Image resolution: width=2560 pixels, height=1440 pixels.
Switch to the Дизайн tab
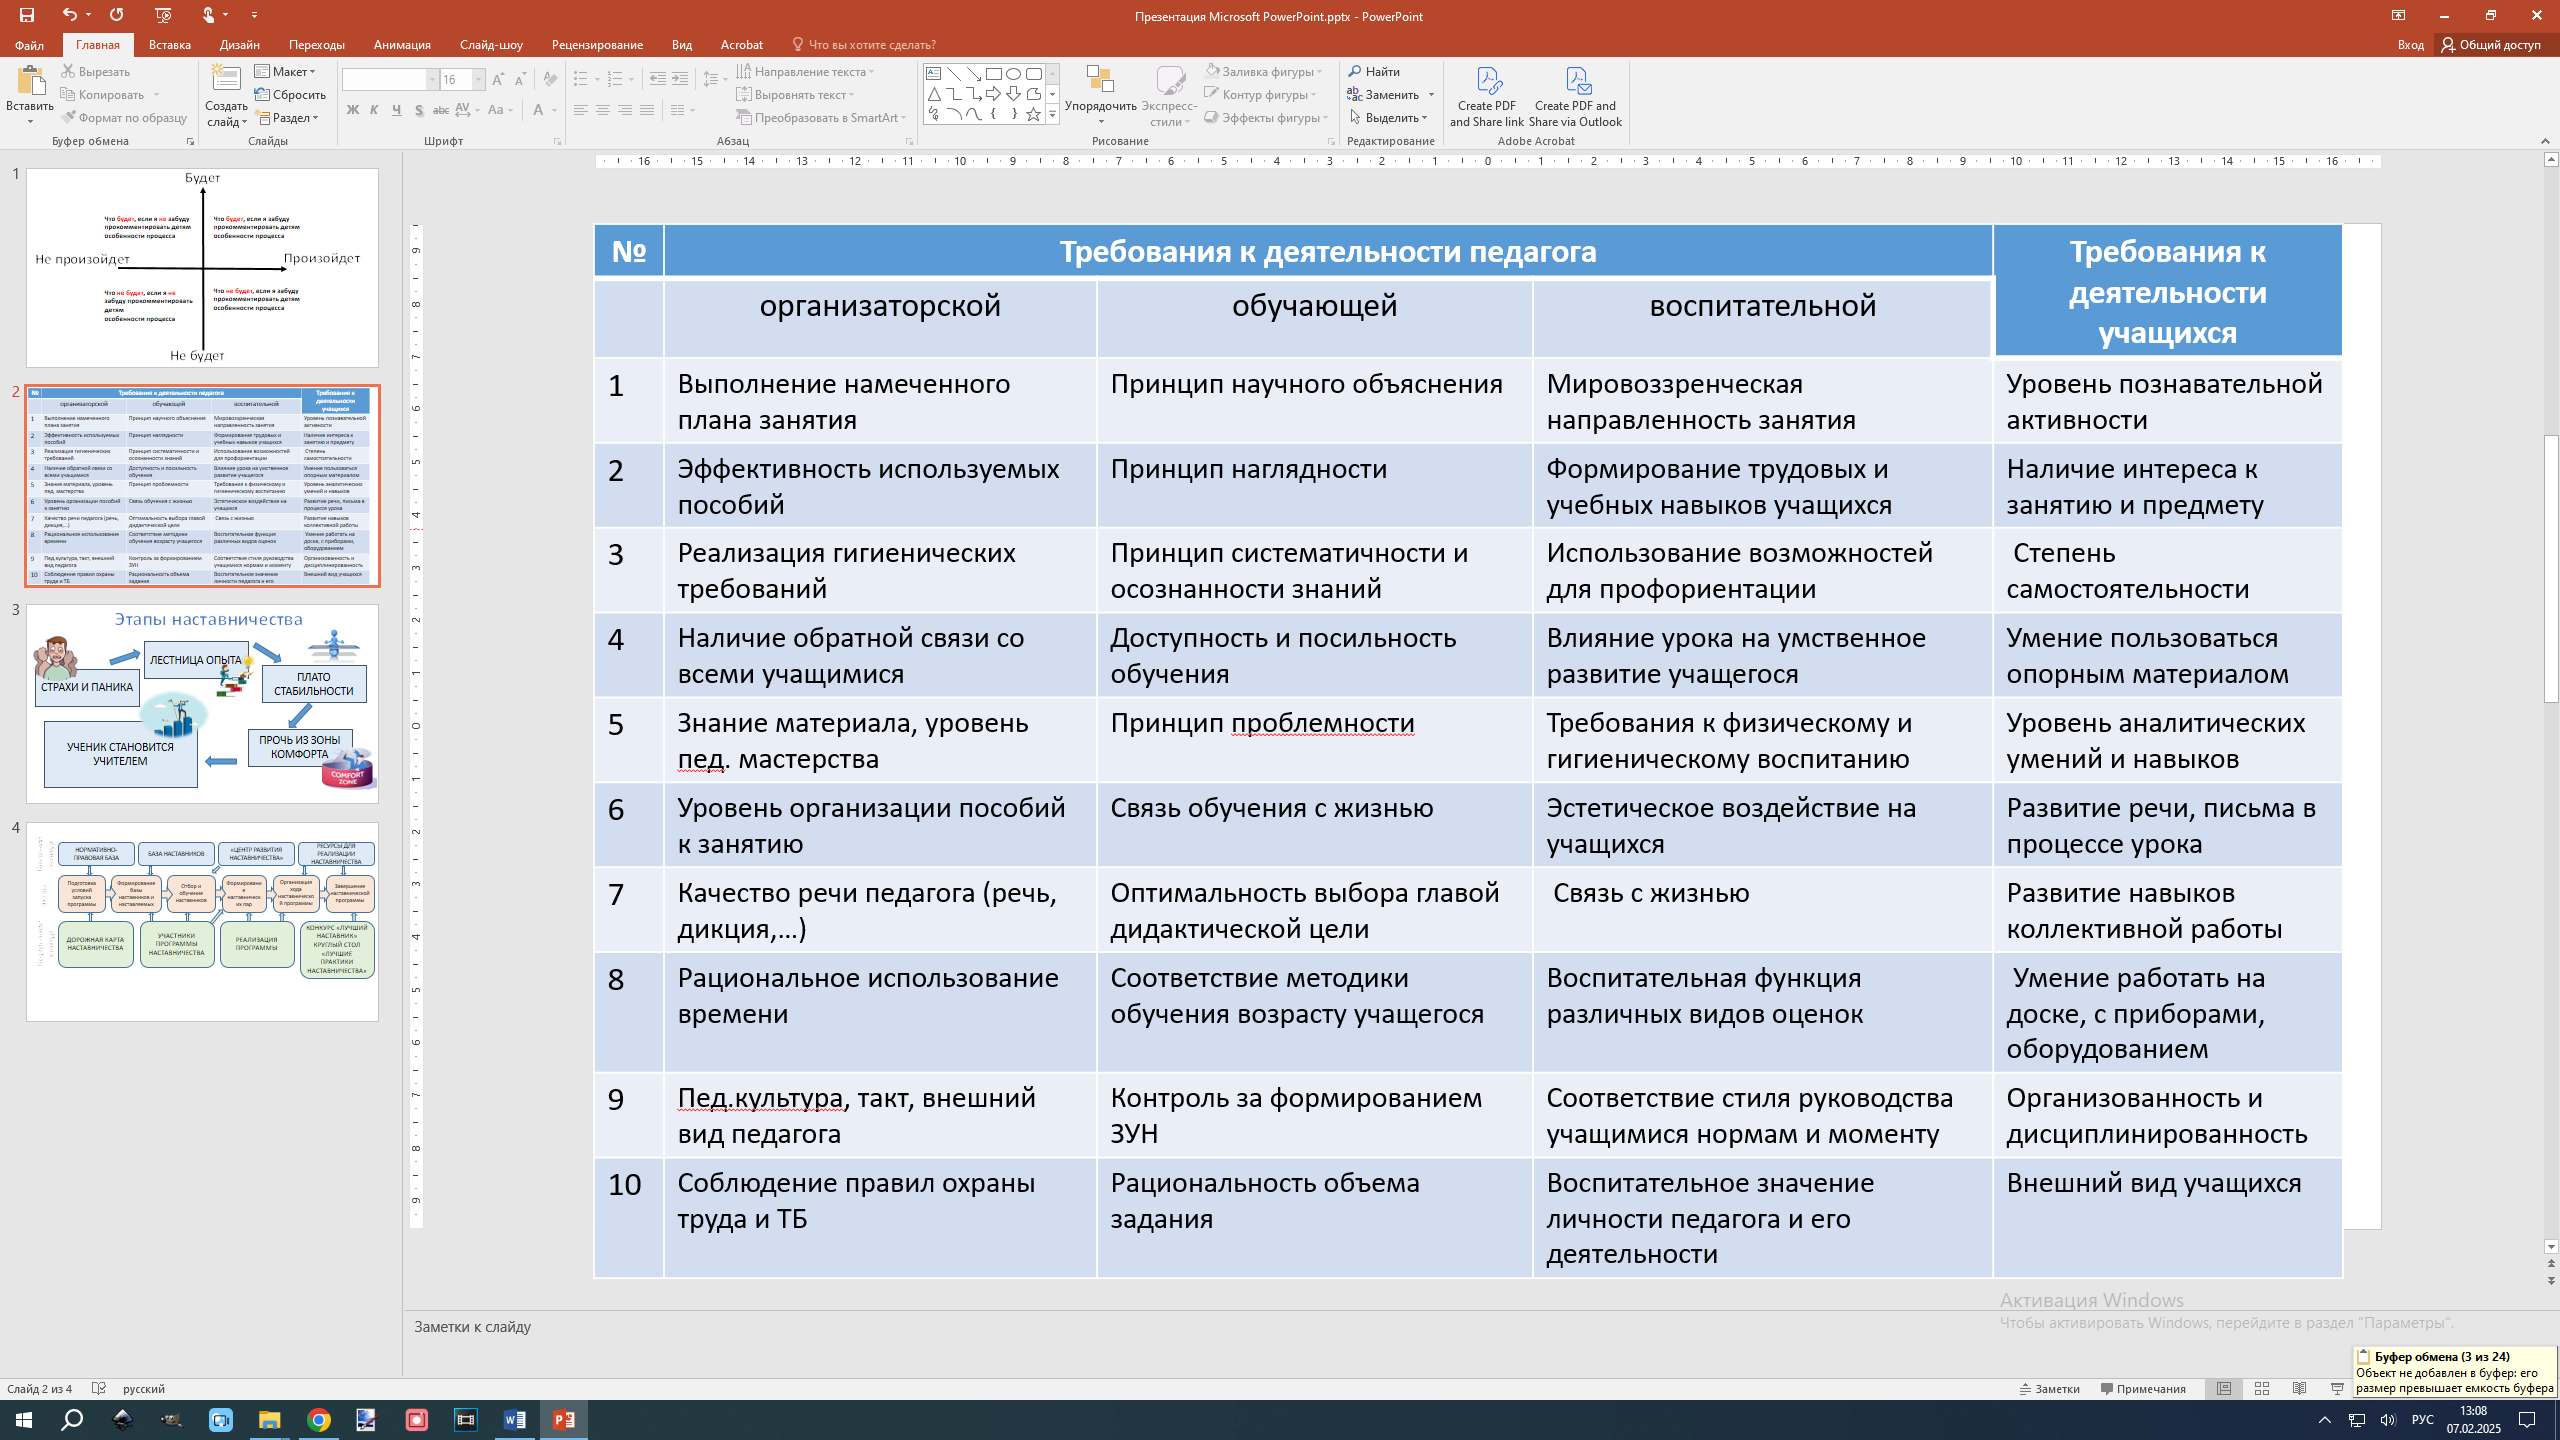click(x=239, y=44)
